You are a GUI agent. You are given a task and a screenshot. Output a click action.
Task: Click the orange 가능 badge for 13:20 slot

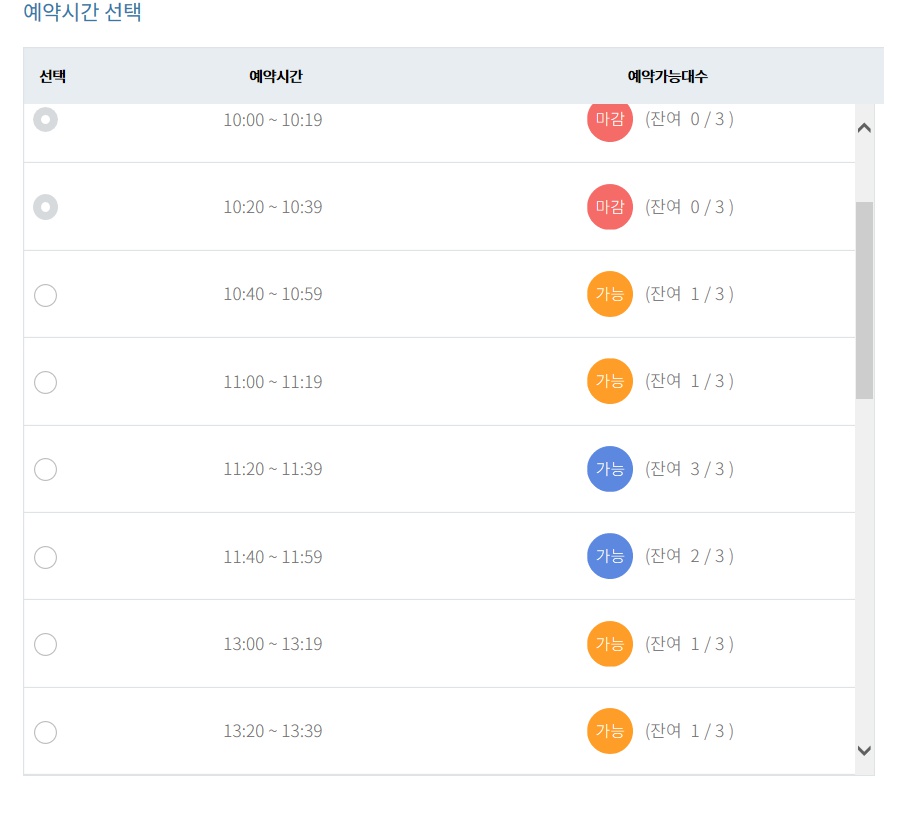(610, 731)
